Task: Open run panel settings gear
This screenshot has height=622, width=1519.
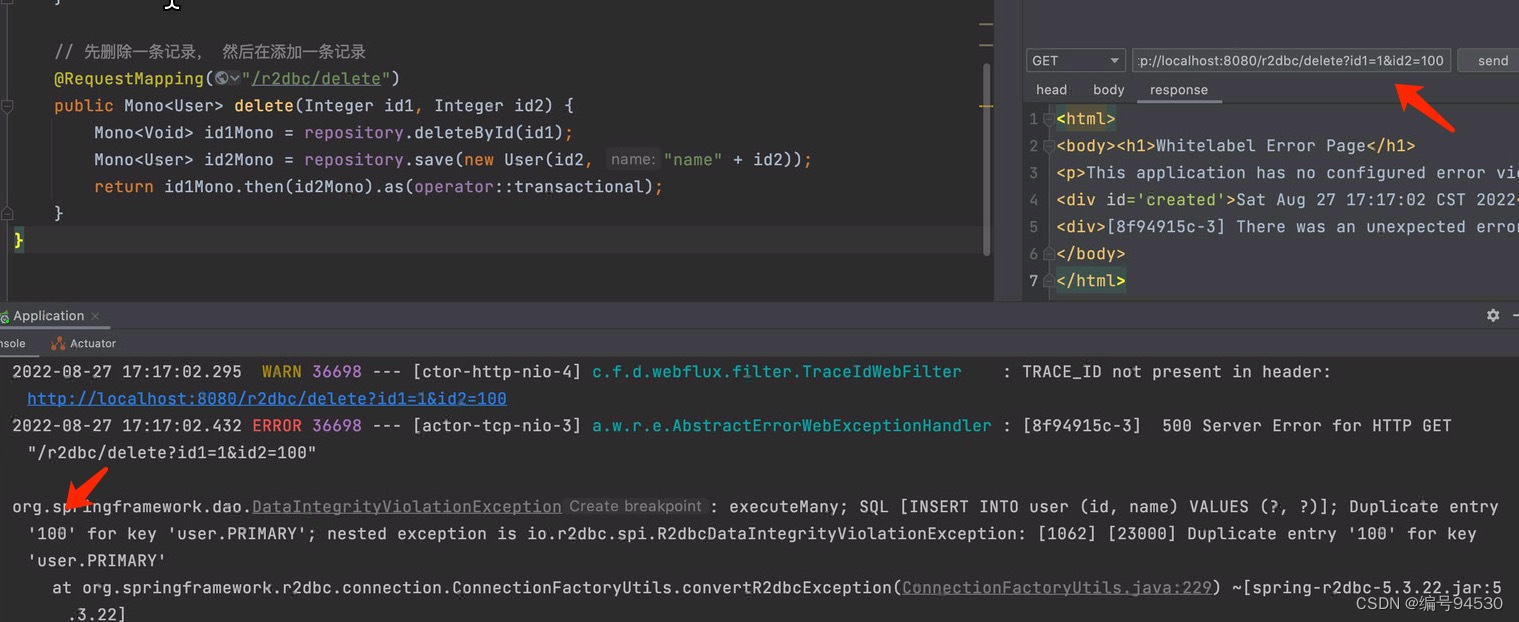Action: 1493,315
